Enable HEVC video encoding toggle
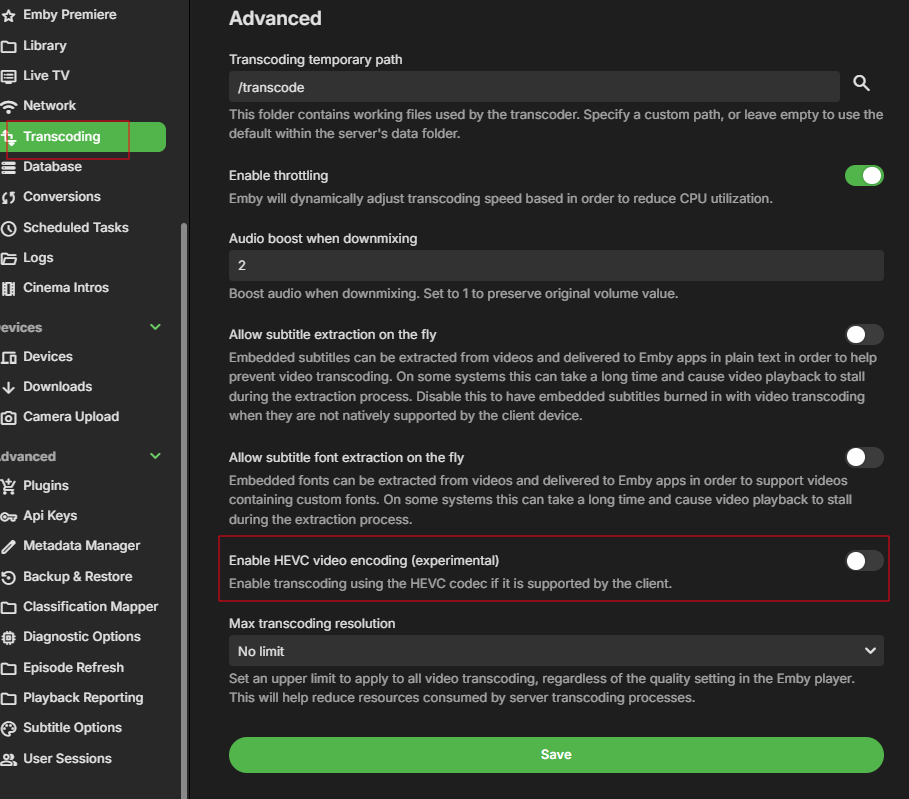This screenshot has height=799, width=909. [864, 561]
